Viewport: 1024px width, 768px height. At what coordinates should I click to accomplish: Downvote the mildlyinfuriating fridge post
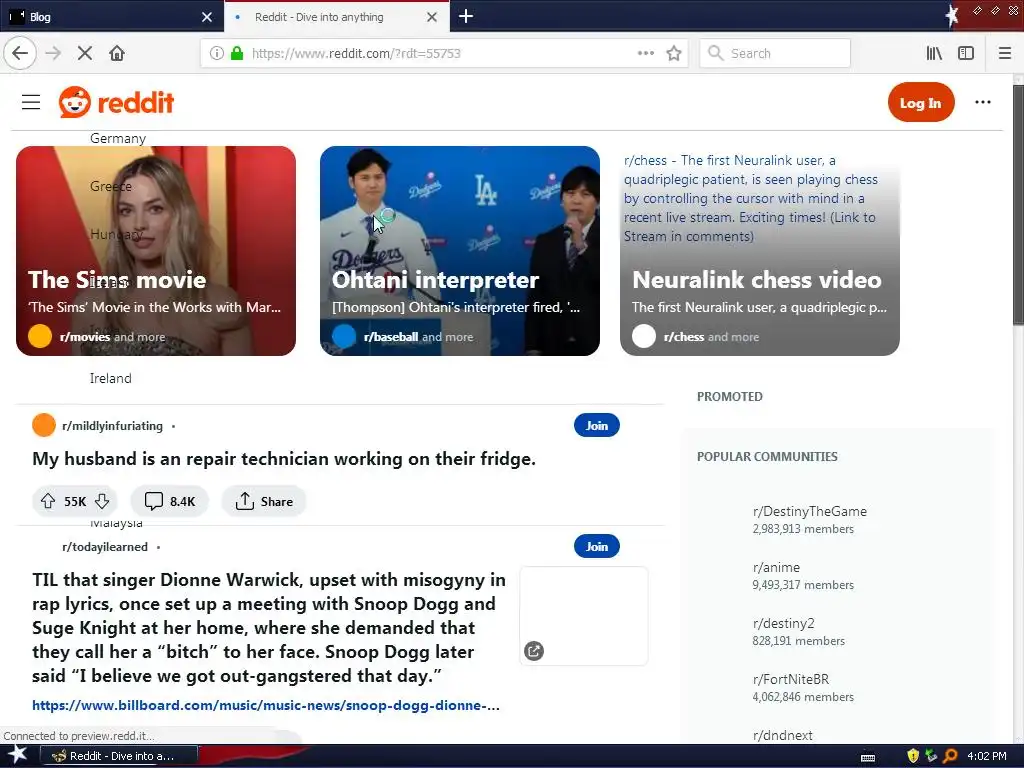click(x=102, y=501)
